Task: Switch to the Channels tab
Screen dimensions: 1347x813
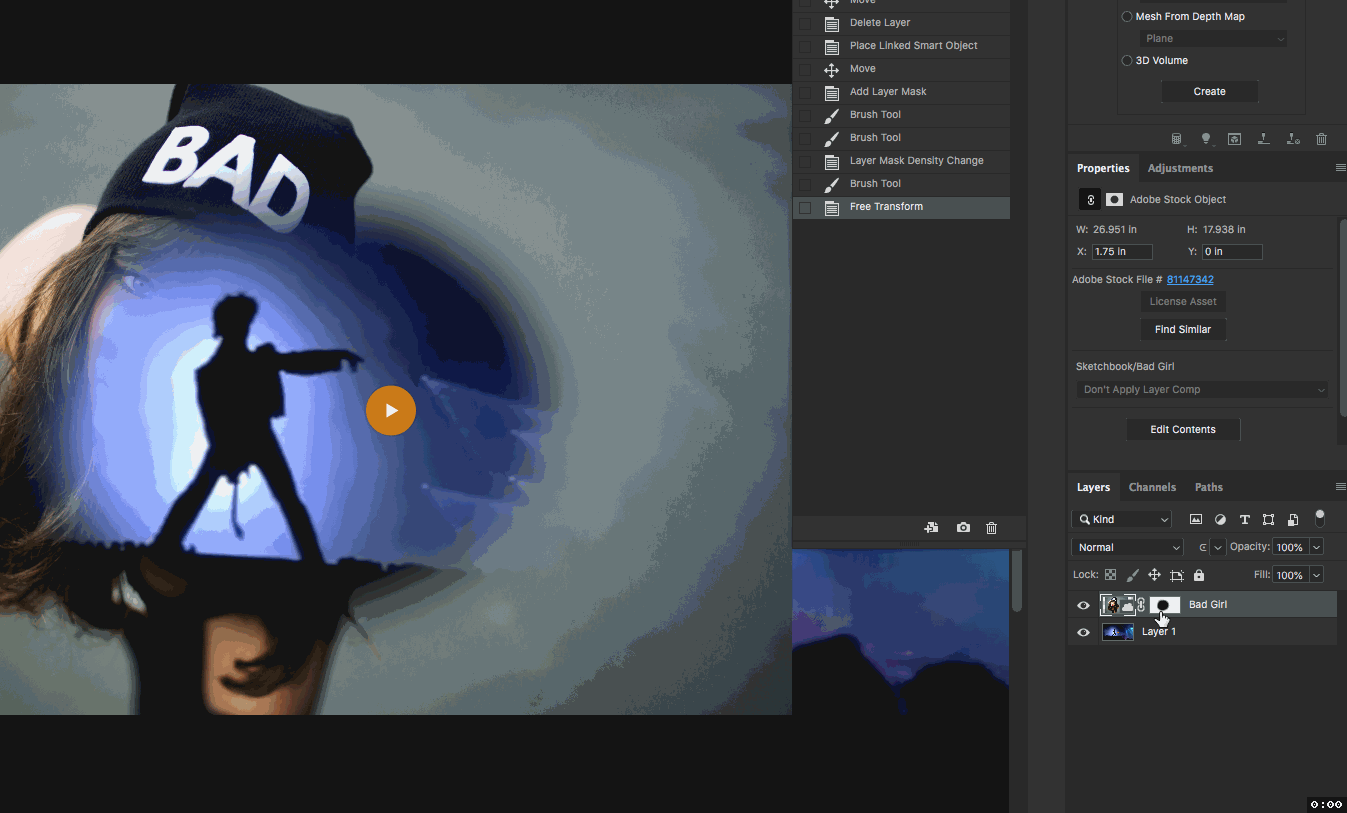Action: click(x=1152, y=487)
